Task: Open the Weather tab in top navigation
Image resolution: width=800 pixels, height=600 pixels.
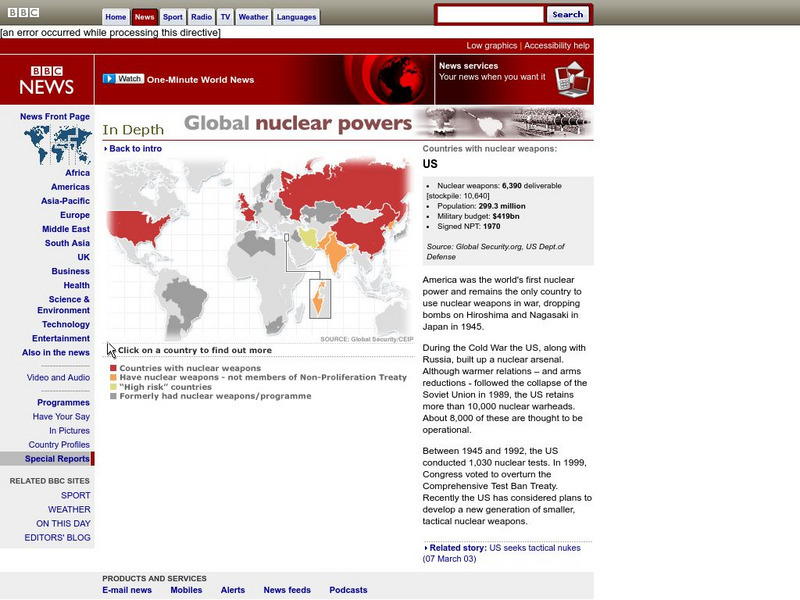Action: click(x=253, y=17)
